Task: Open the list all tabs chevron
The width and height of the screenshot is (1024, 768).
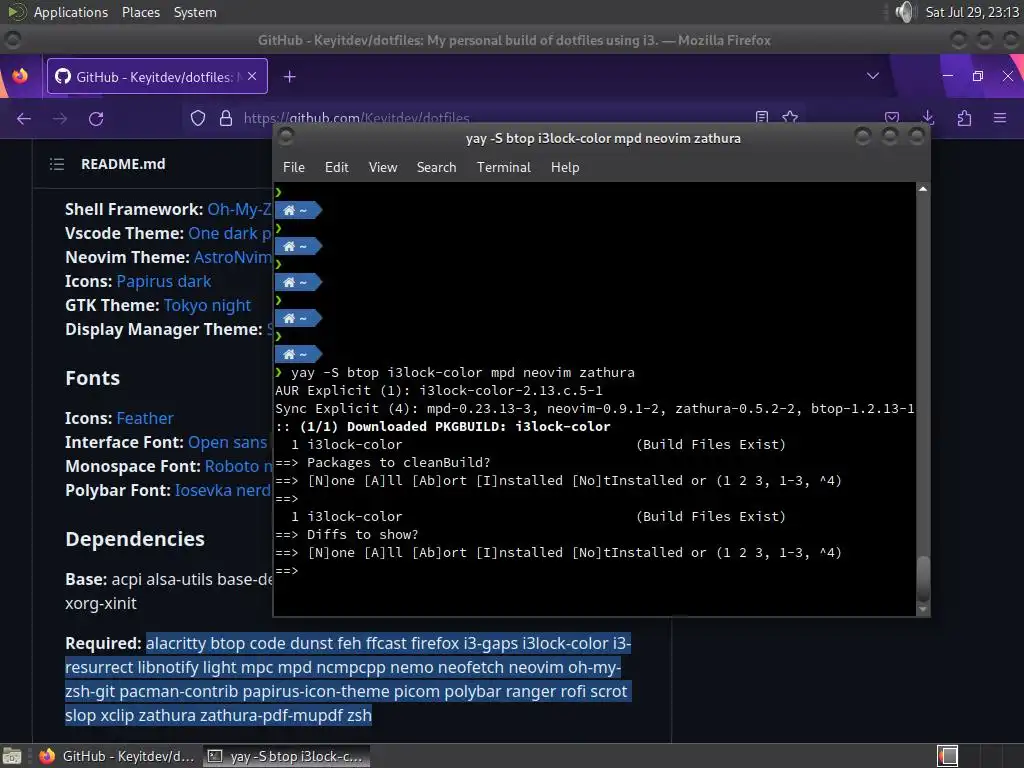Action: tap(872, 76)
